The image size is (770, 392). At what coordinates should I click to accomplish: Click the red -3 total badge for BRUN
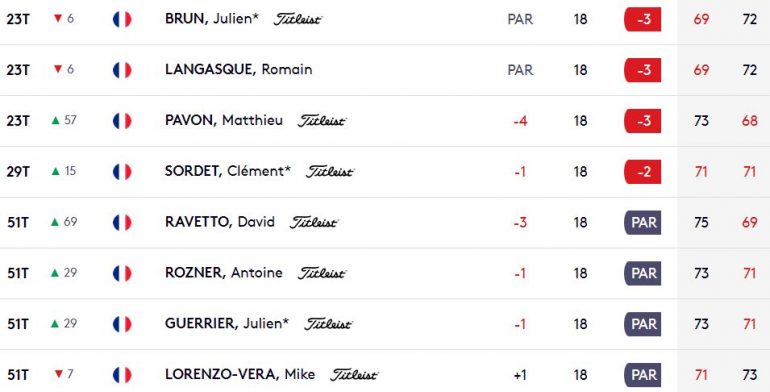[x=642, y=19]
